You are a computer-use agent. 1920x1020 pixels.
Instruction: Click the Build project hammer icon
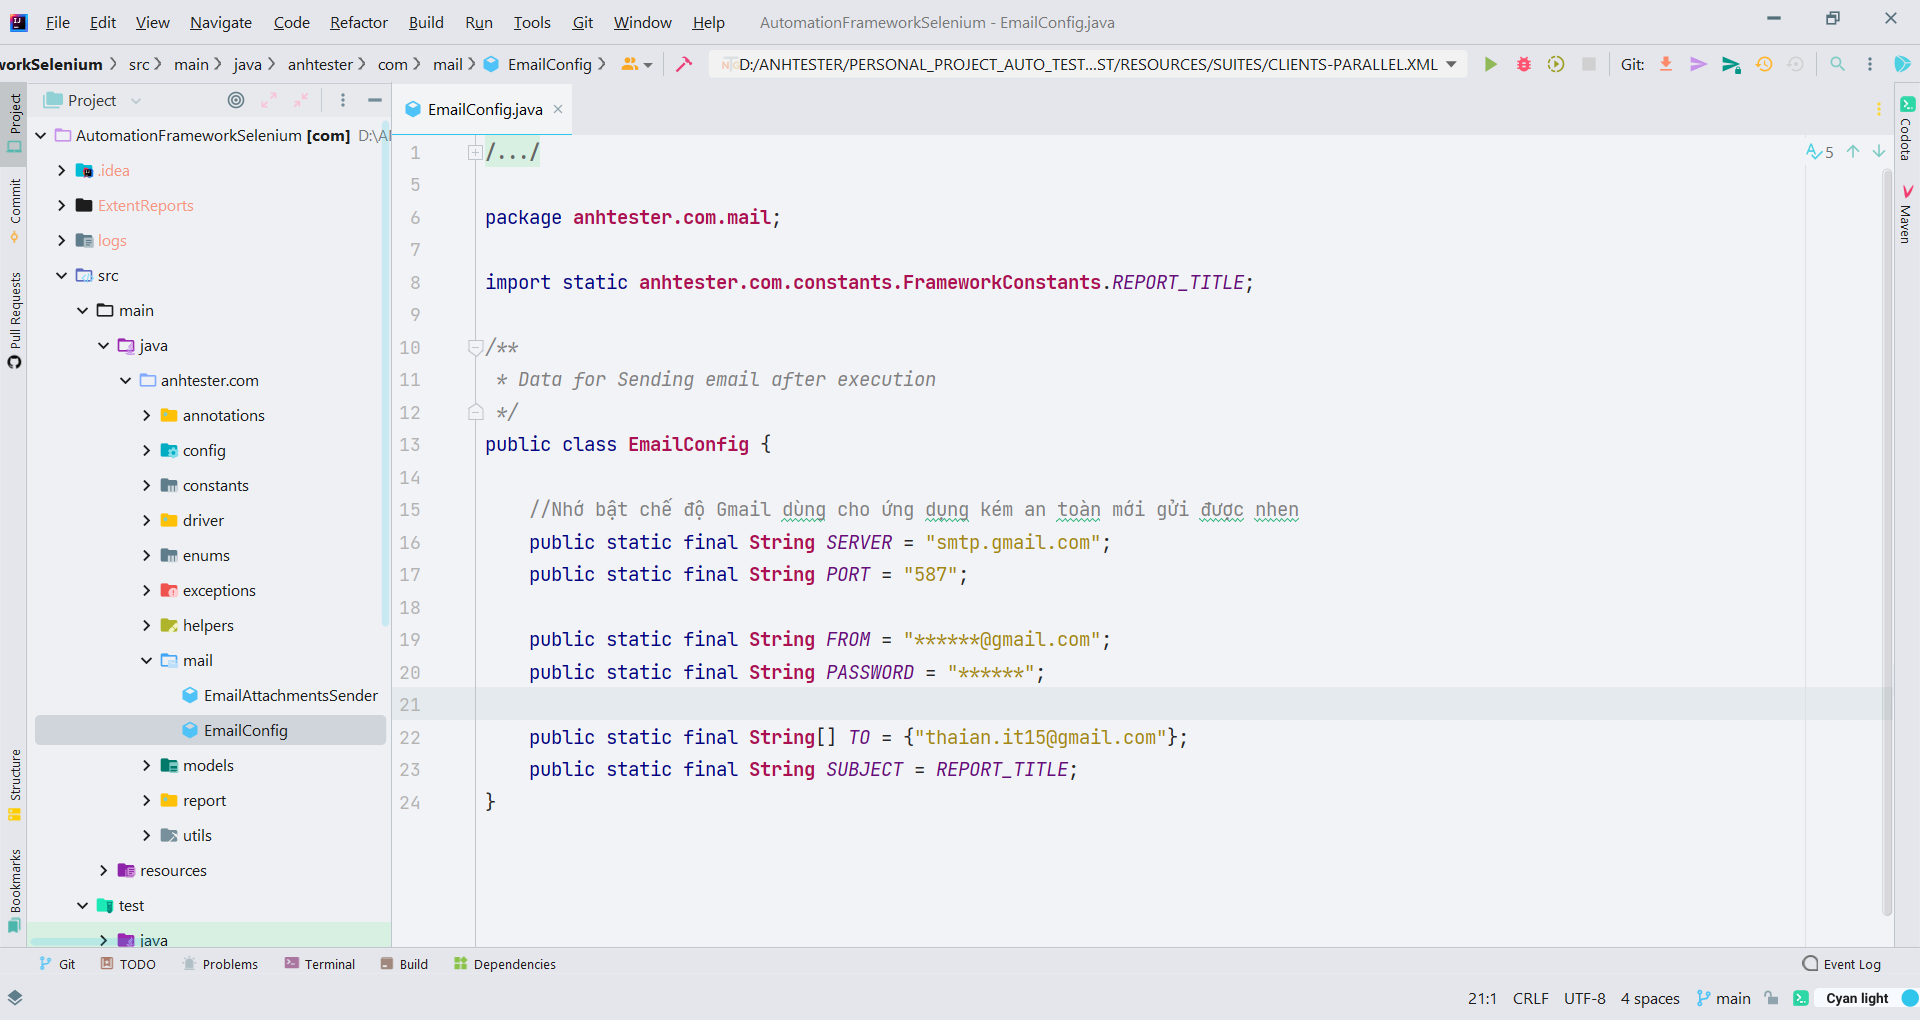pyautogui.click(x=684, y=64)
